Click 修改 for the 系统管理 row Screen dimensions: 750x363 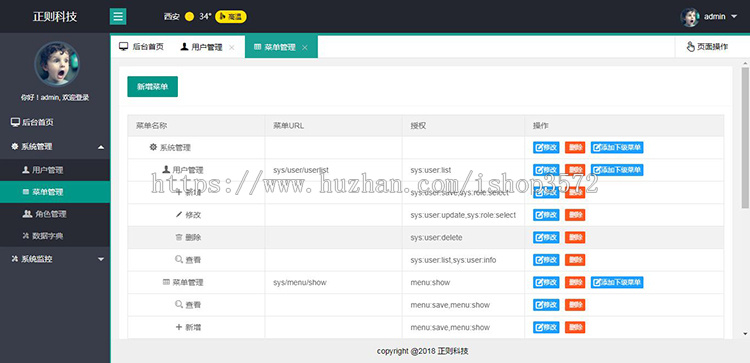point(546,147)
